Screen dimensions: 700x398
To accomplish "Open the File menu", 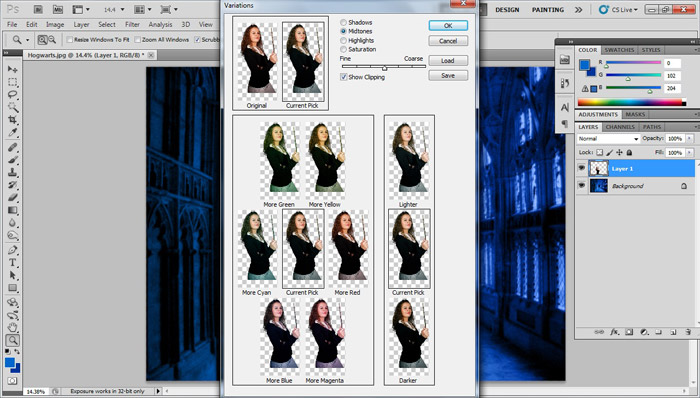I will tap(12, 25).
